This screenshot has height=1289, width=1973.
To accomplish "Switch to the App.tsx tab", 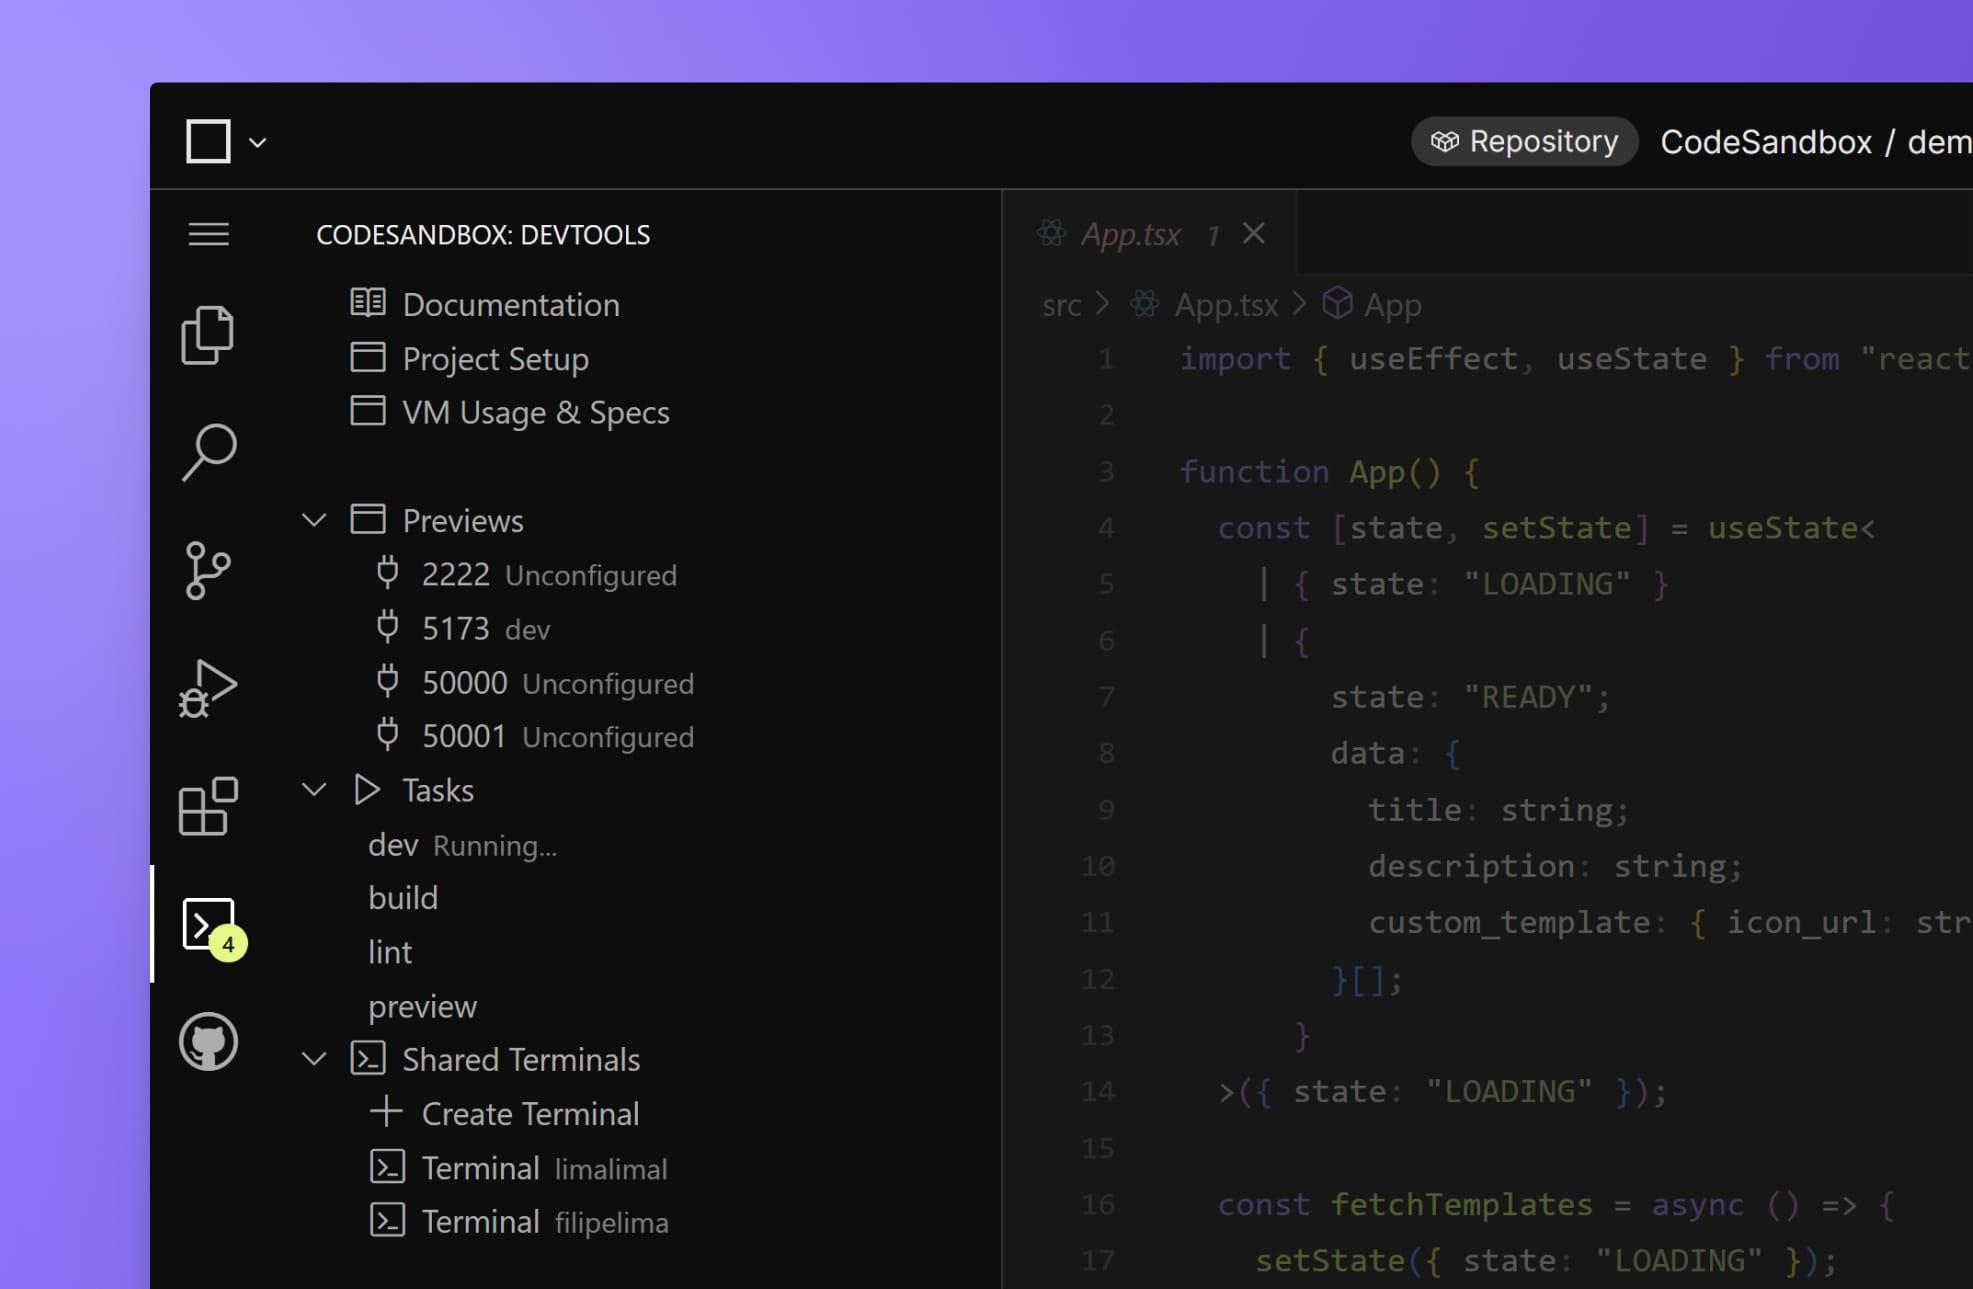I will coord(1130,233).
